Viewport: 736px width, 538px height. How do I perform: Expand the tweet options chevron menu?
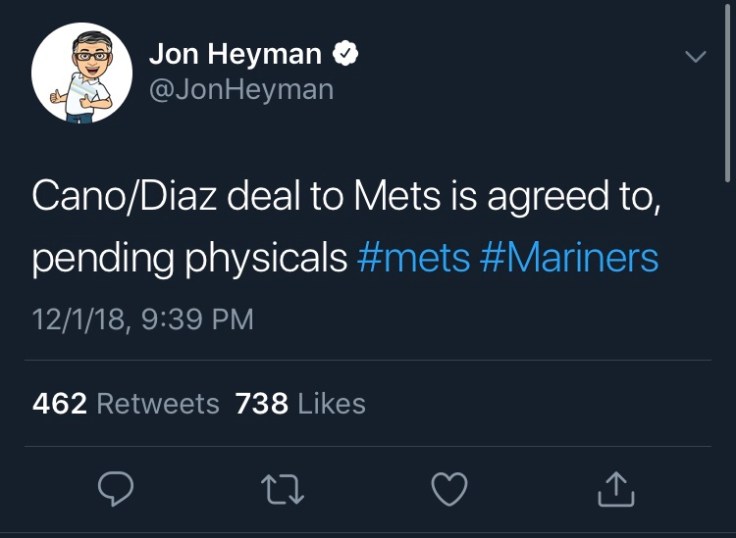(x=695, y=57)
